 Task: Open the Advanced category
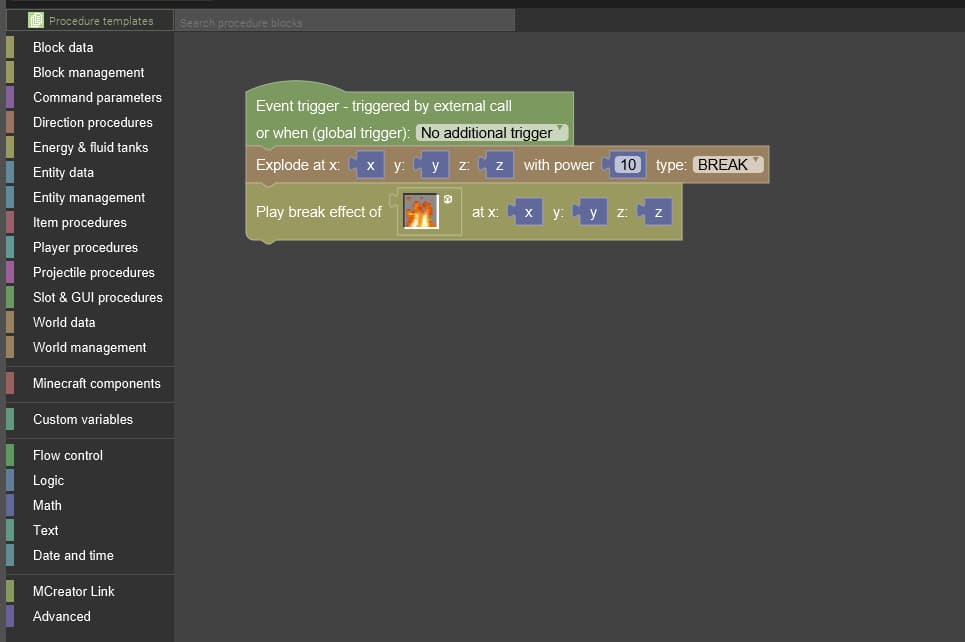pos(61,616)
